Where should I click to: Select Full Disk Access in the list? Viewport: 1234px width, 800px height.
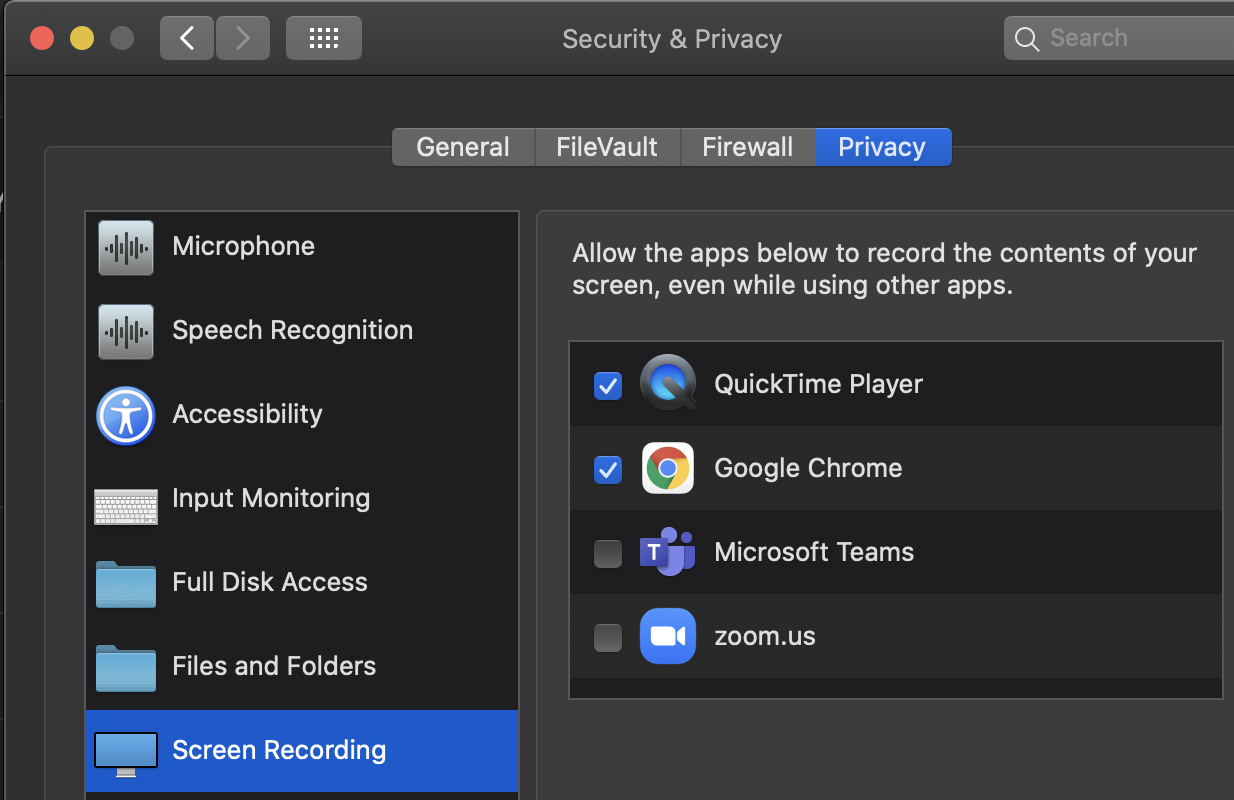pos(302,583)
